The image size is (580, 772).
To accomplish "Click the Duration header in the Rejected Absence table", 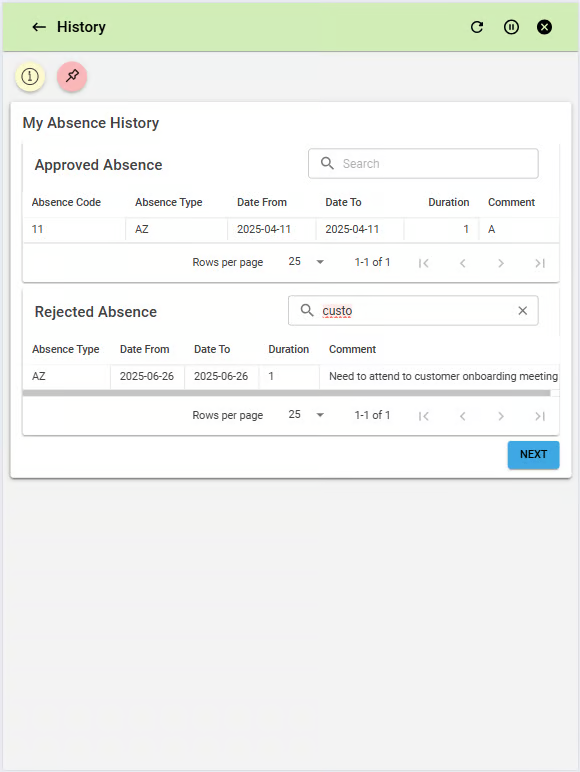I will pyautogui.click(x=289, y=349).
